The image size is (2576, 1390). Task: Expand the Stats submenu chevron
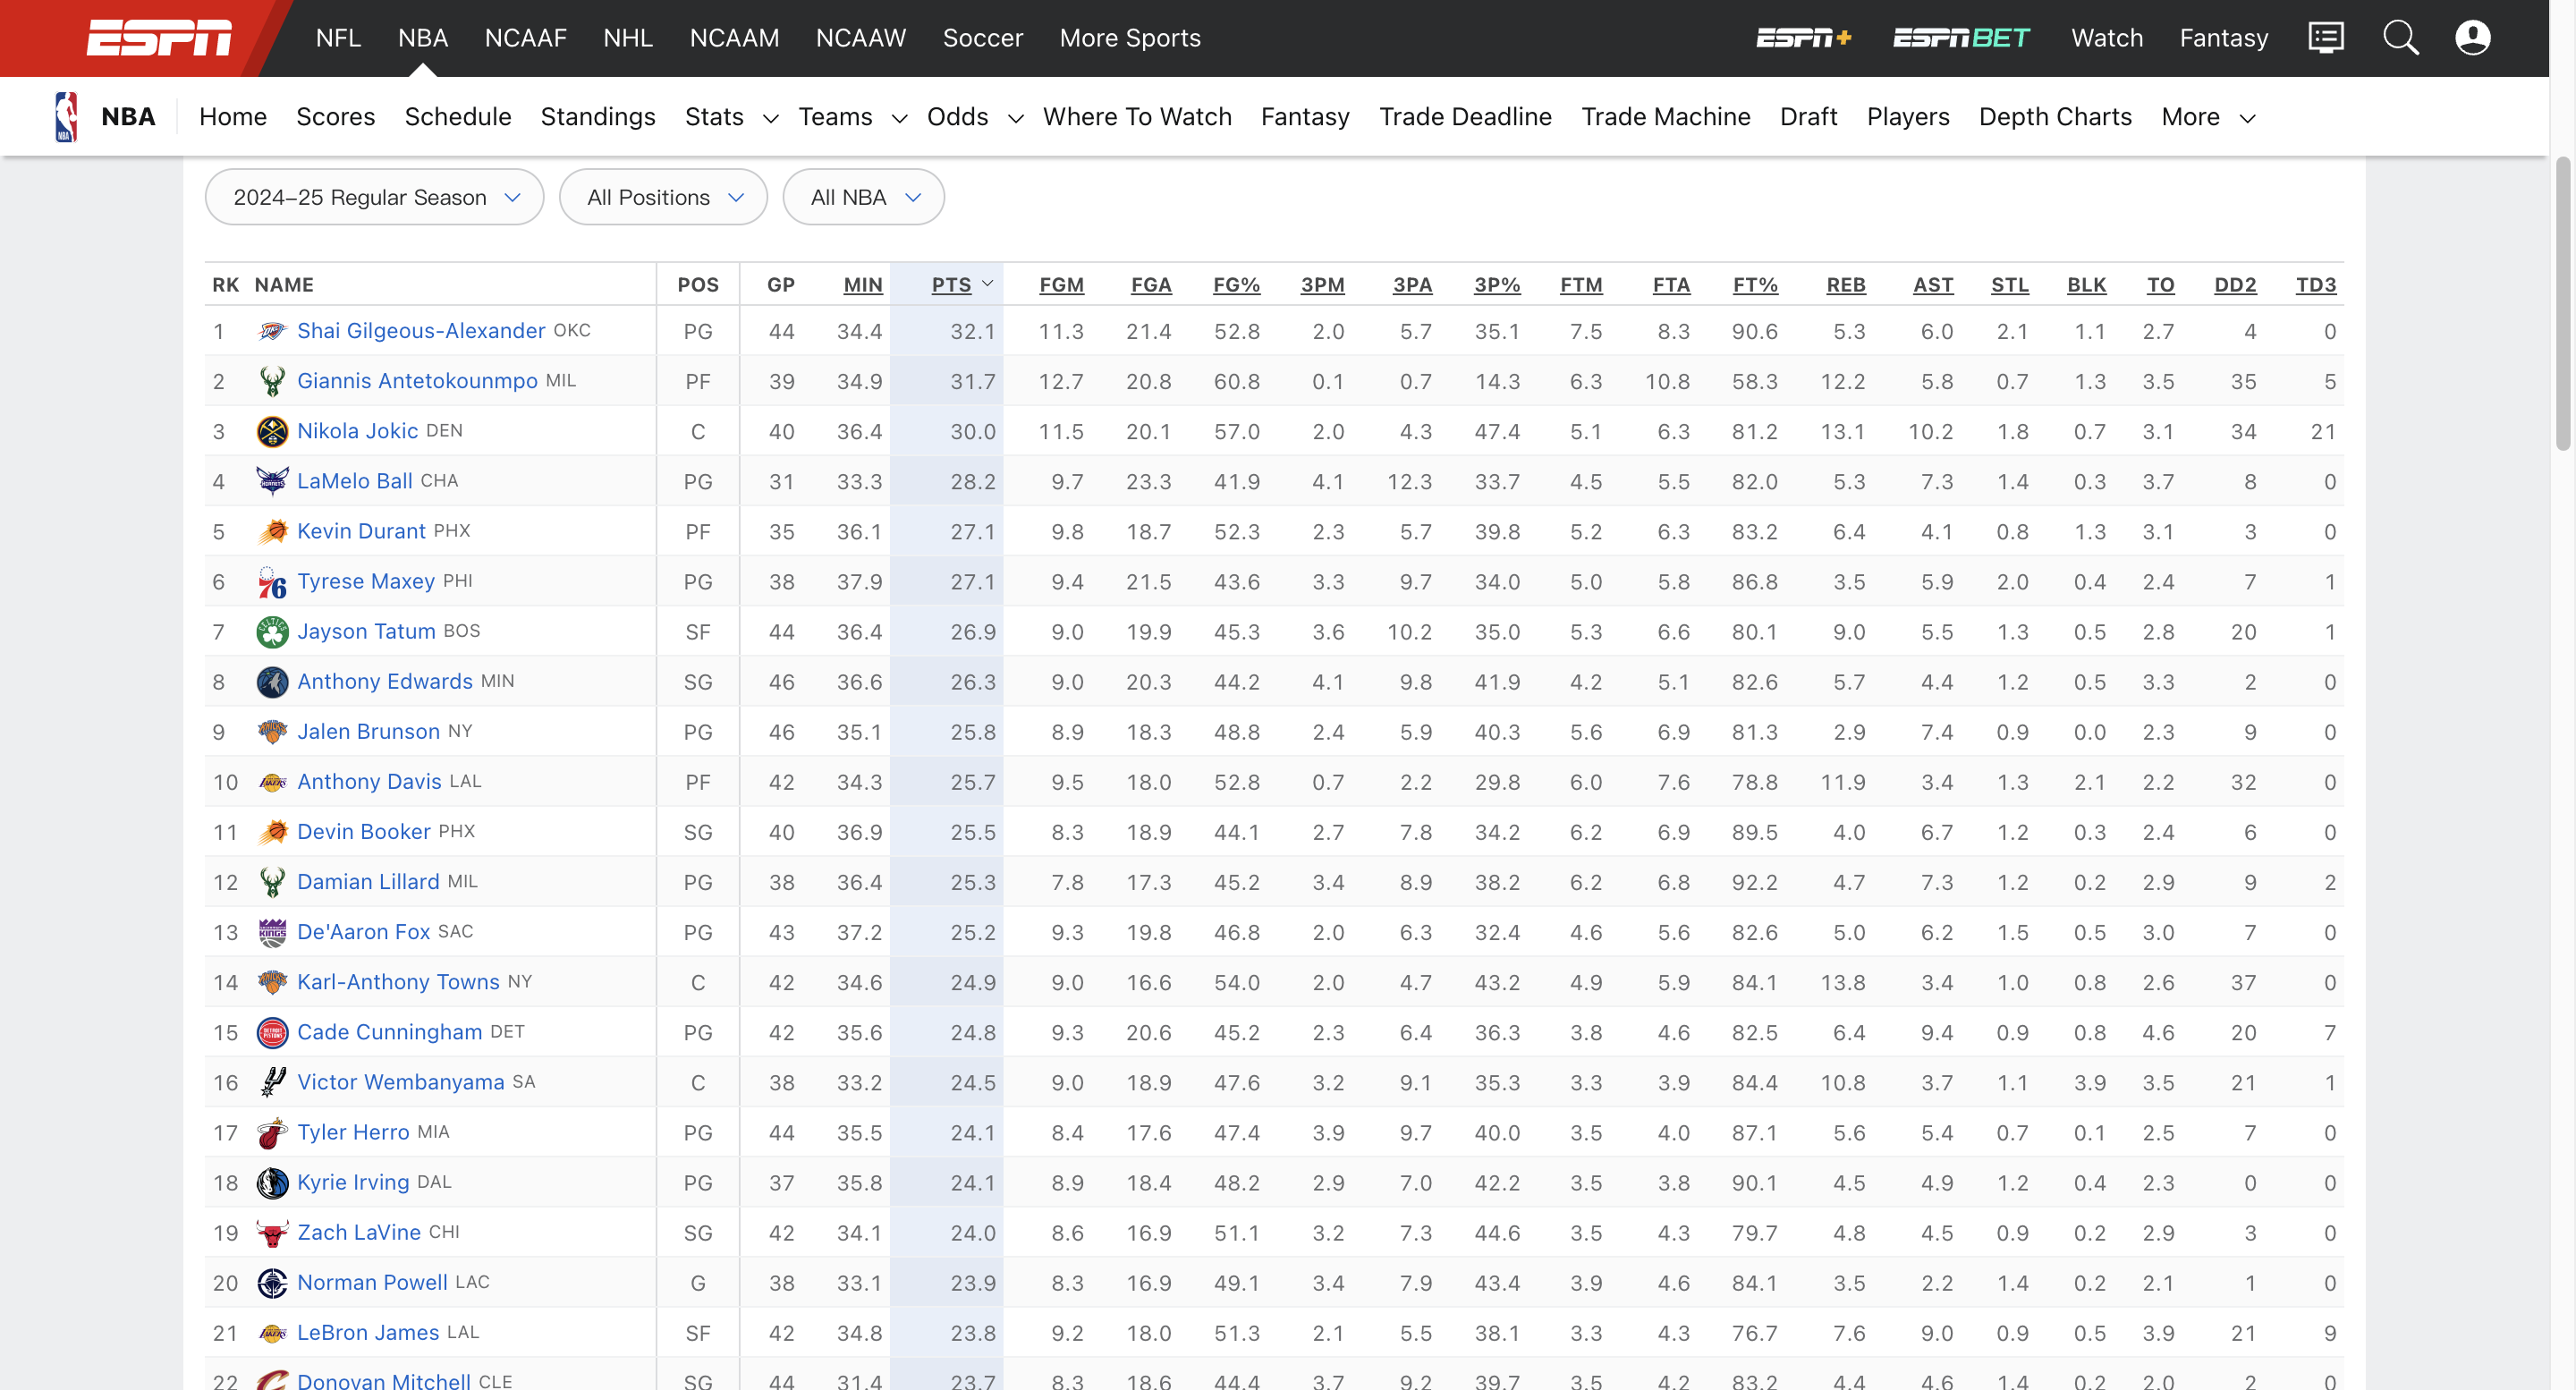[x=770, y=118]
